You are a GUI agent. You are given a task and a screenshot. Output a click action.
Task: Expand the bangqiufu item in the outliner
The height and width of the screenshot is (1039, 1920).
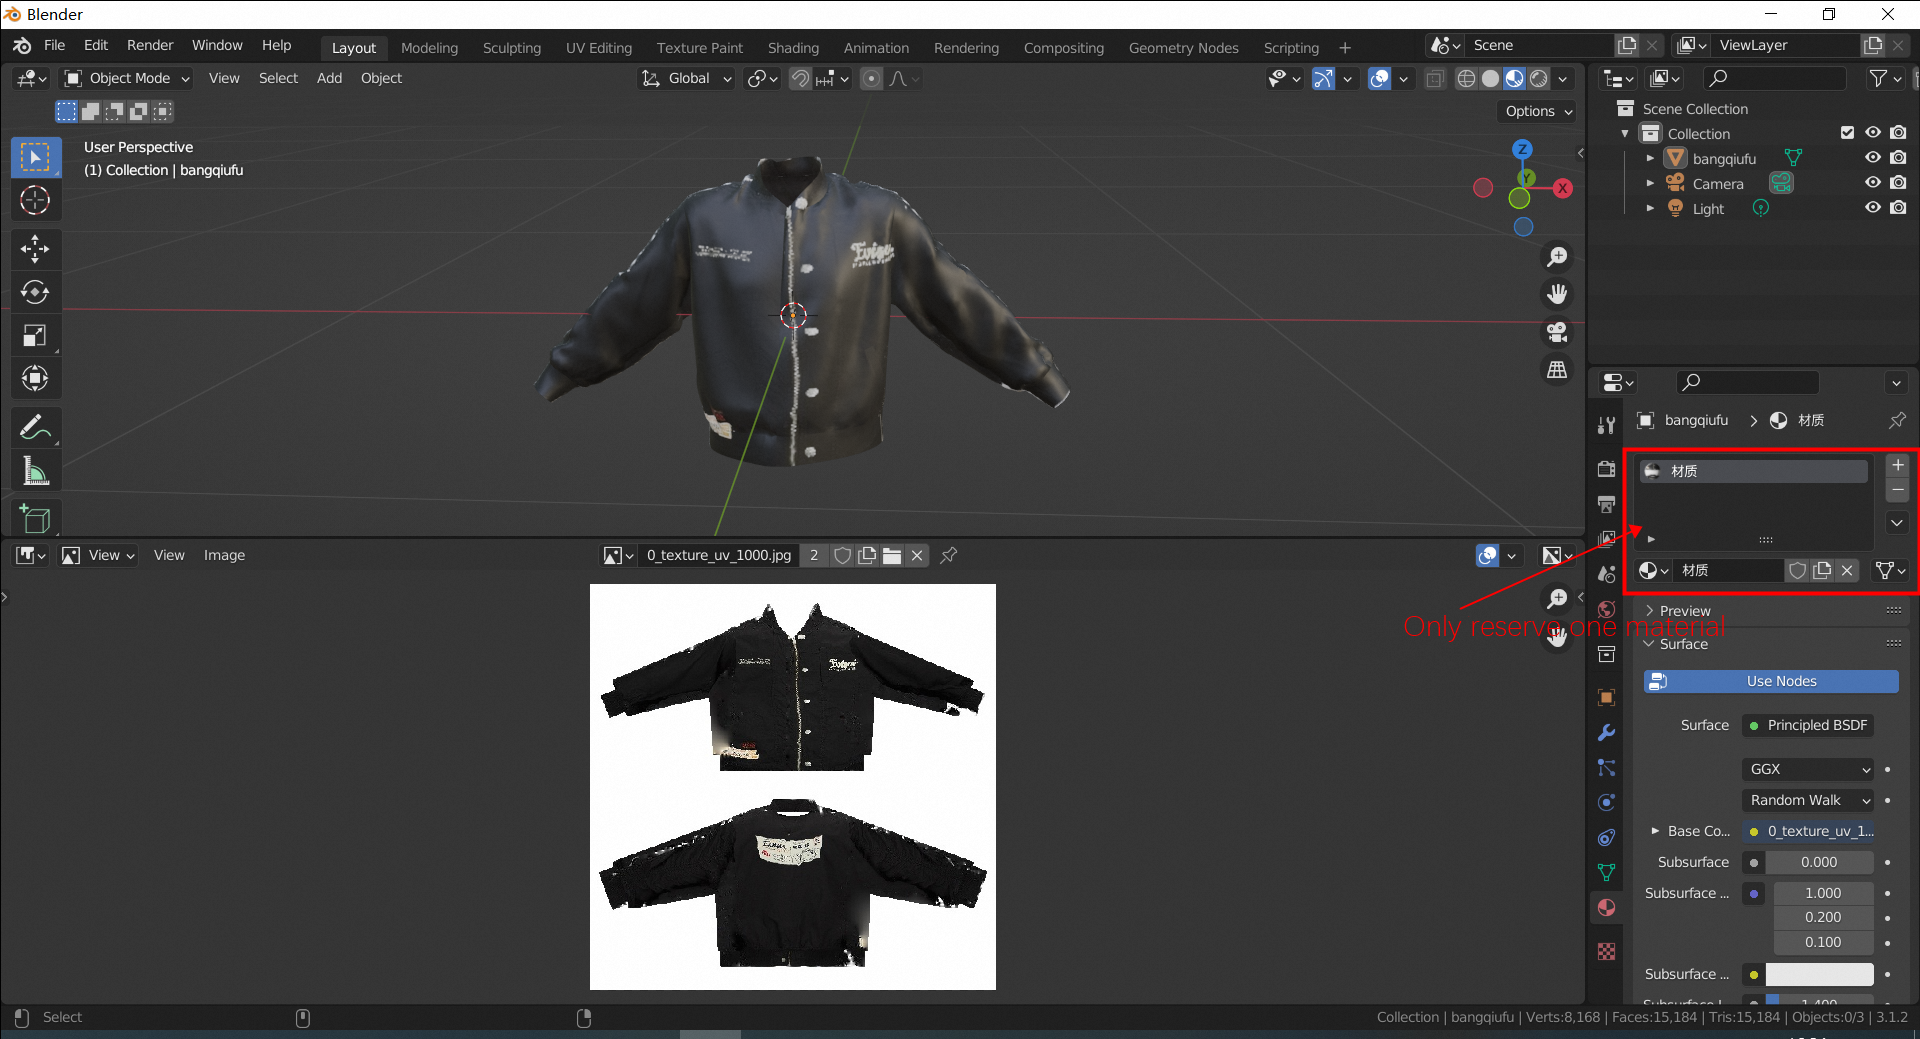[x=1650, y=157]
